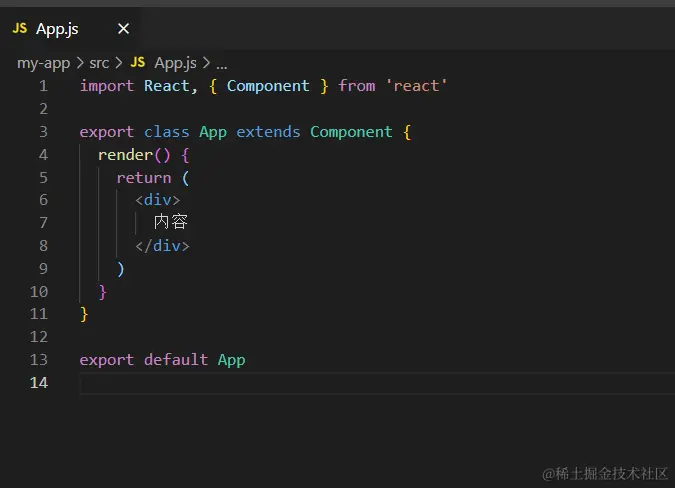
Task: Select the App.js editor tab
Action: [70, 29]
